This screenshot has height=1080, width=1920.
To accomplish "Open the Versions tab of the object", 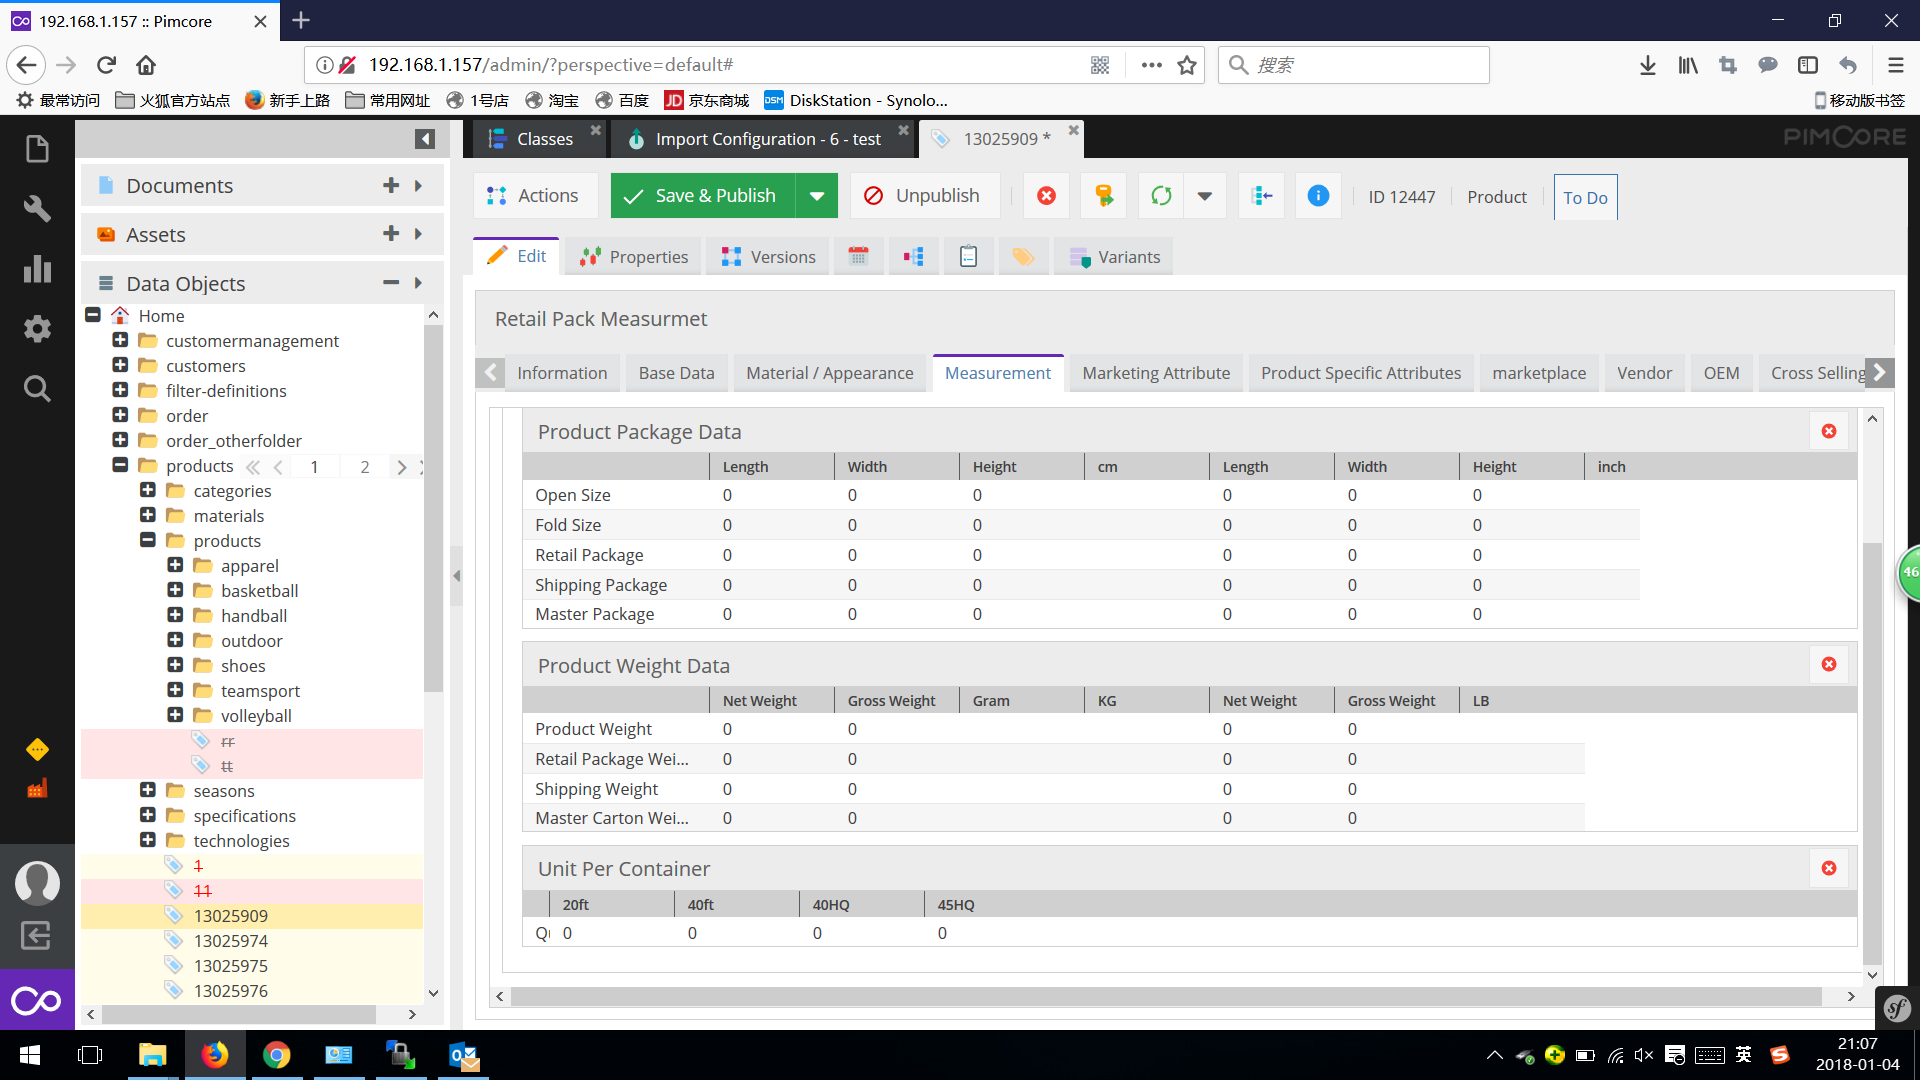I will tap(767, 256).
